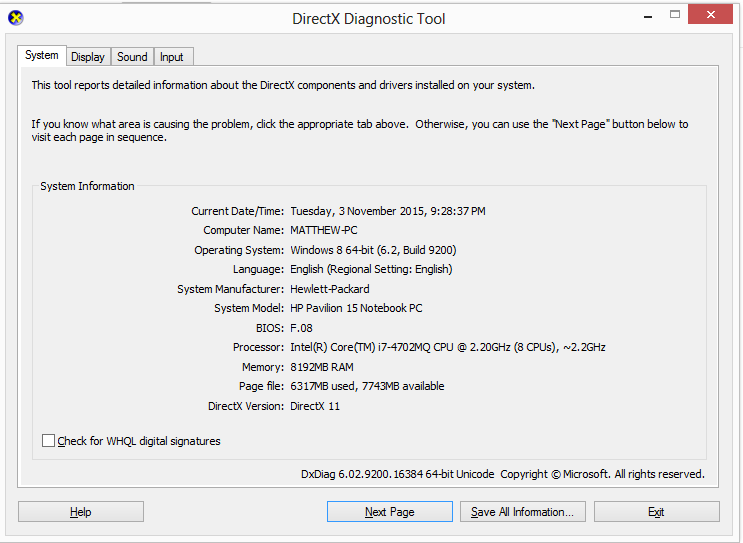Click the 8192MB RAM memory value
This screenshot has width=743, height=543.
pos(322,367)
